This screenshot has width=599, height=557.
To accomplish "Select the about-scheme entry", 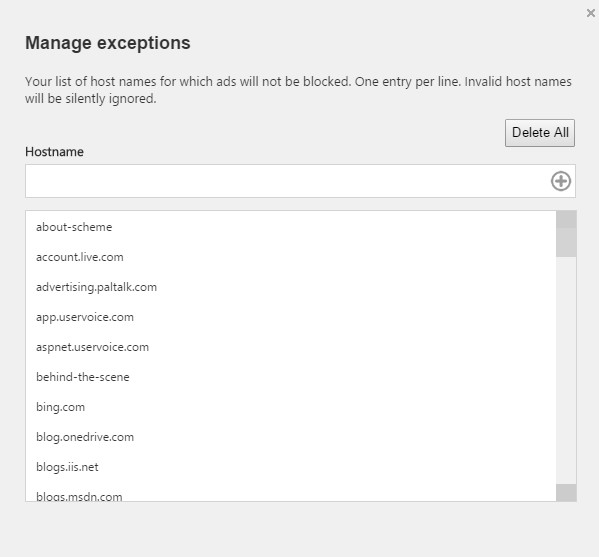I will [291, 227].
